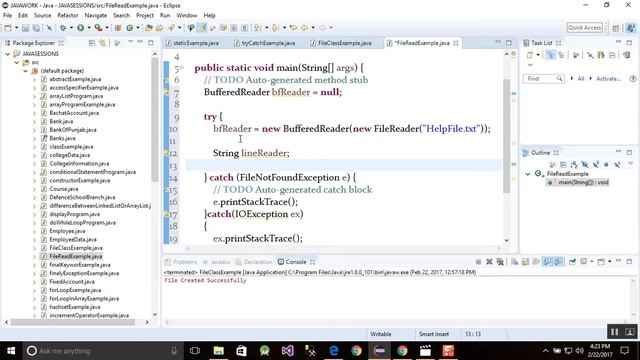Open Package Explorer view menu triangle
Screen dimensions: 640x360
click(130, 42)
